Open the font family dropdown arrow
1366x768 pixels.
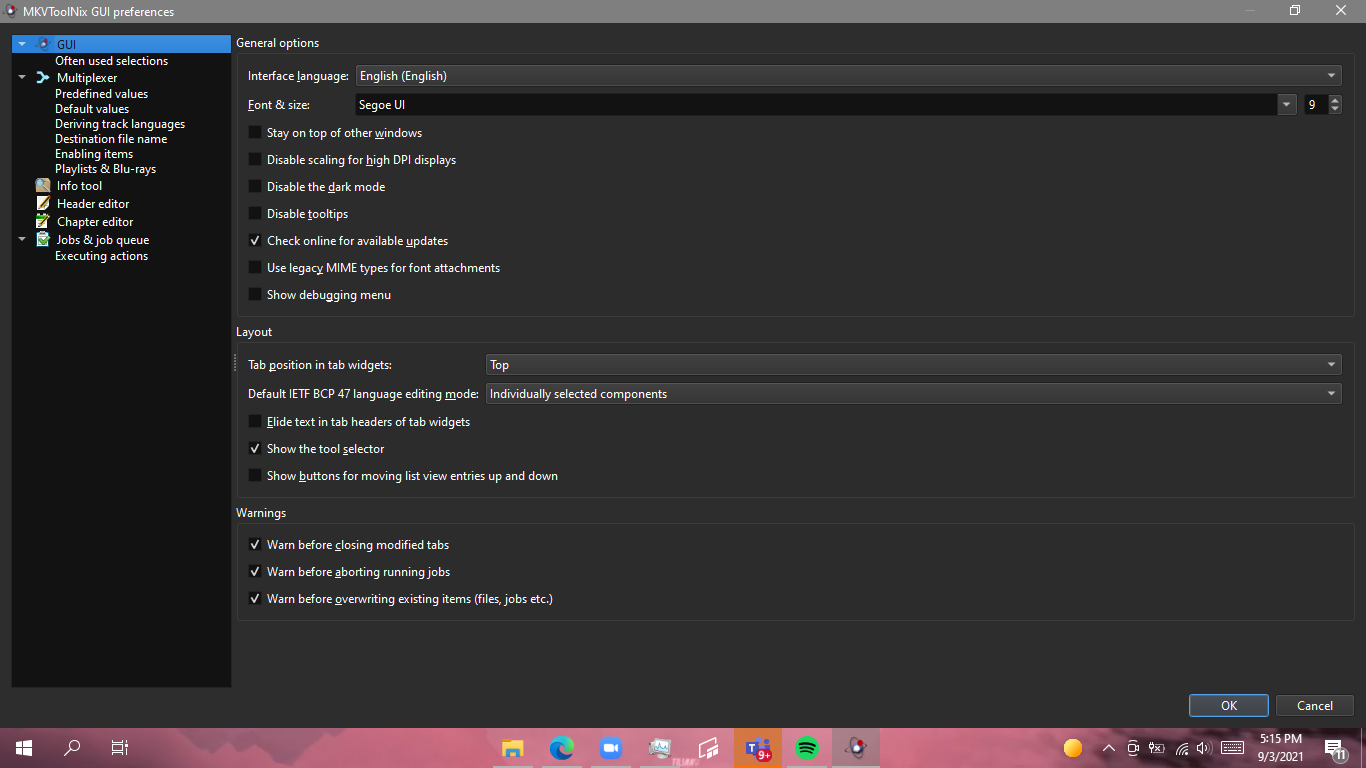1287,105
